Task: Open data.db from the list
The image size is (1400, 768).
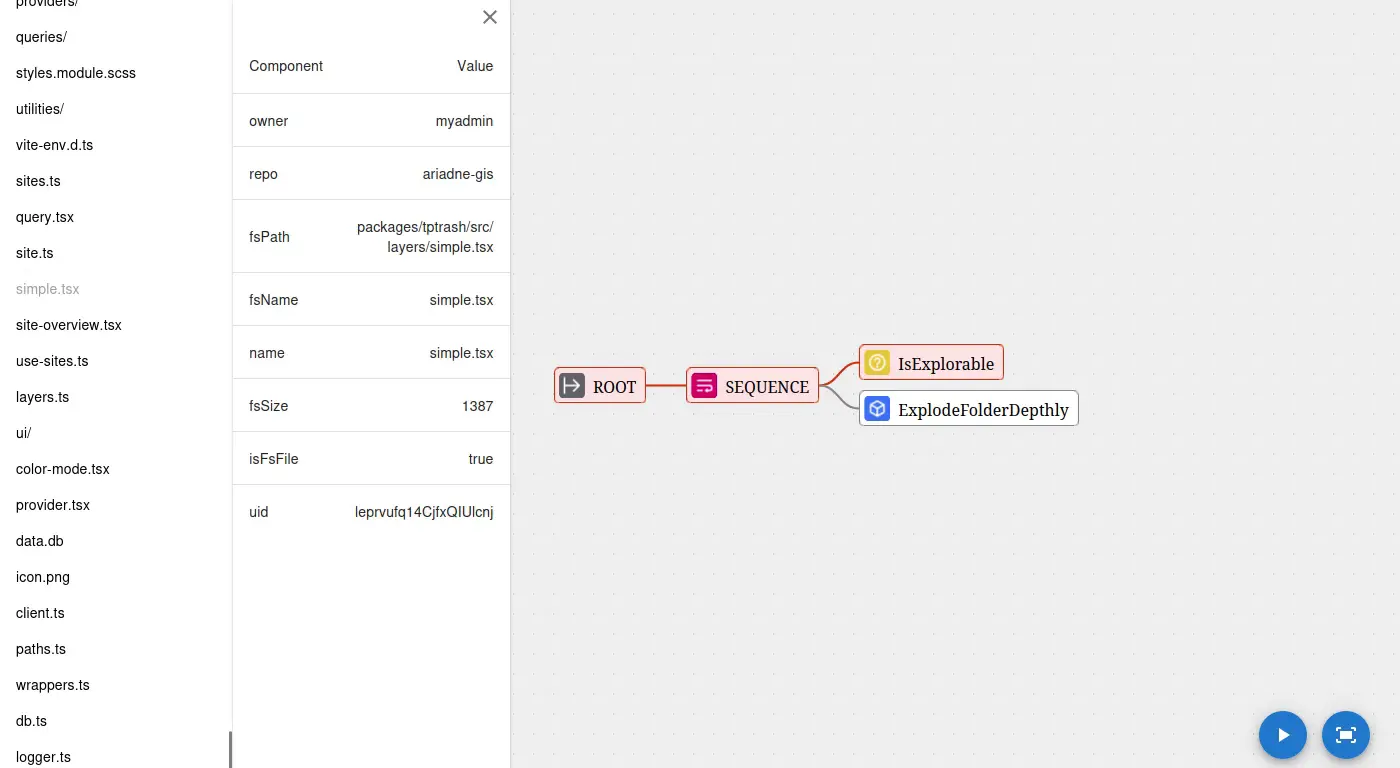Action: [40, 541]
